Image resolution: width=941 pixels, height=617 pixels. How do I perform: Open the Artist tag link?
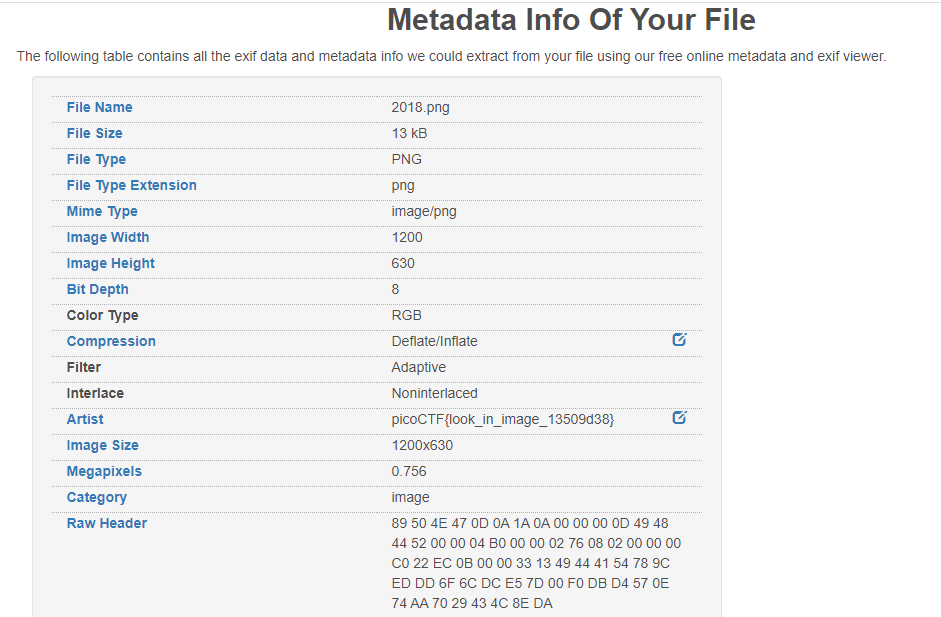(x=85, y=419)
